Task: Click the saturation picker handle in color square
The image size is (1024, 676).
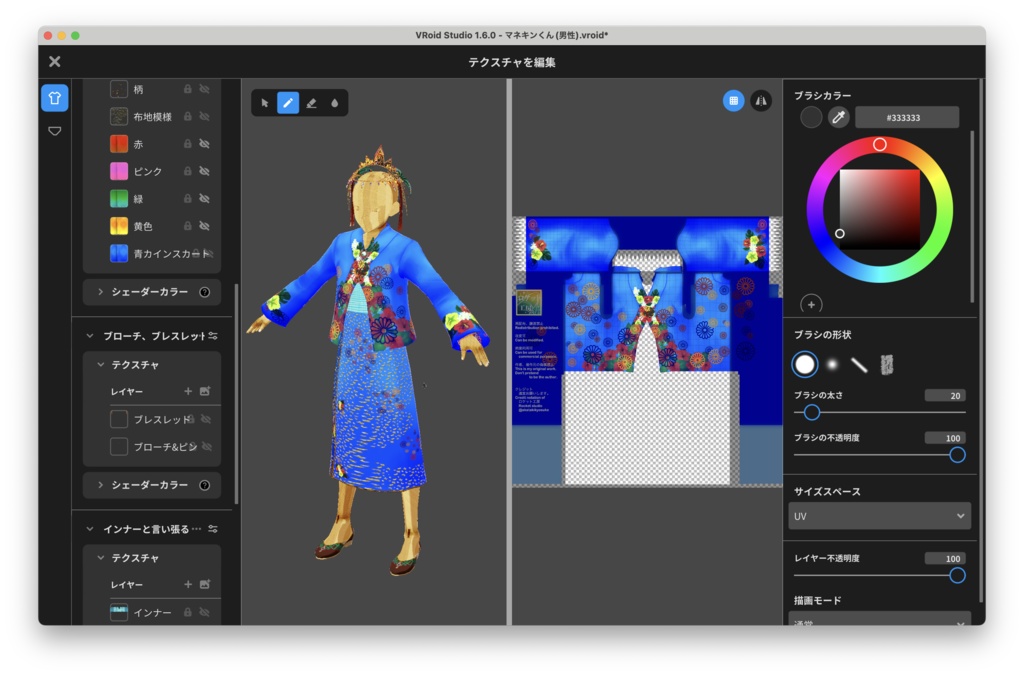Action: [x=840, y=233]
